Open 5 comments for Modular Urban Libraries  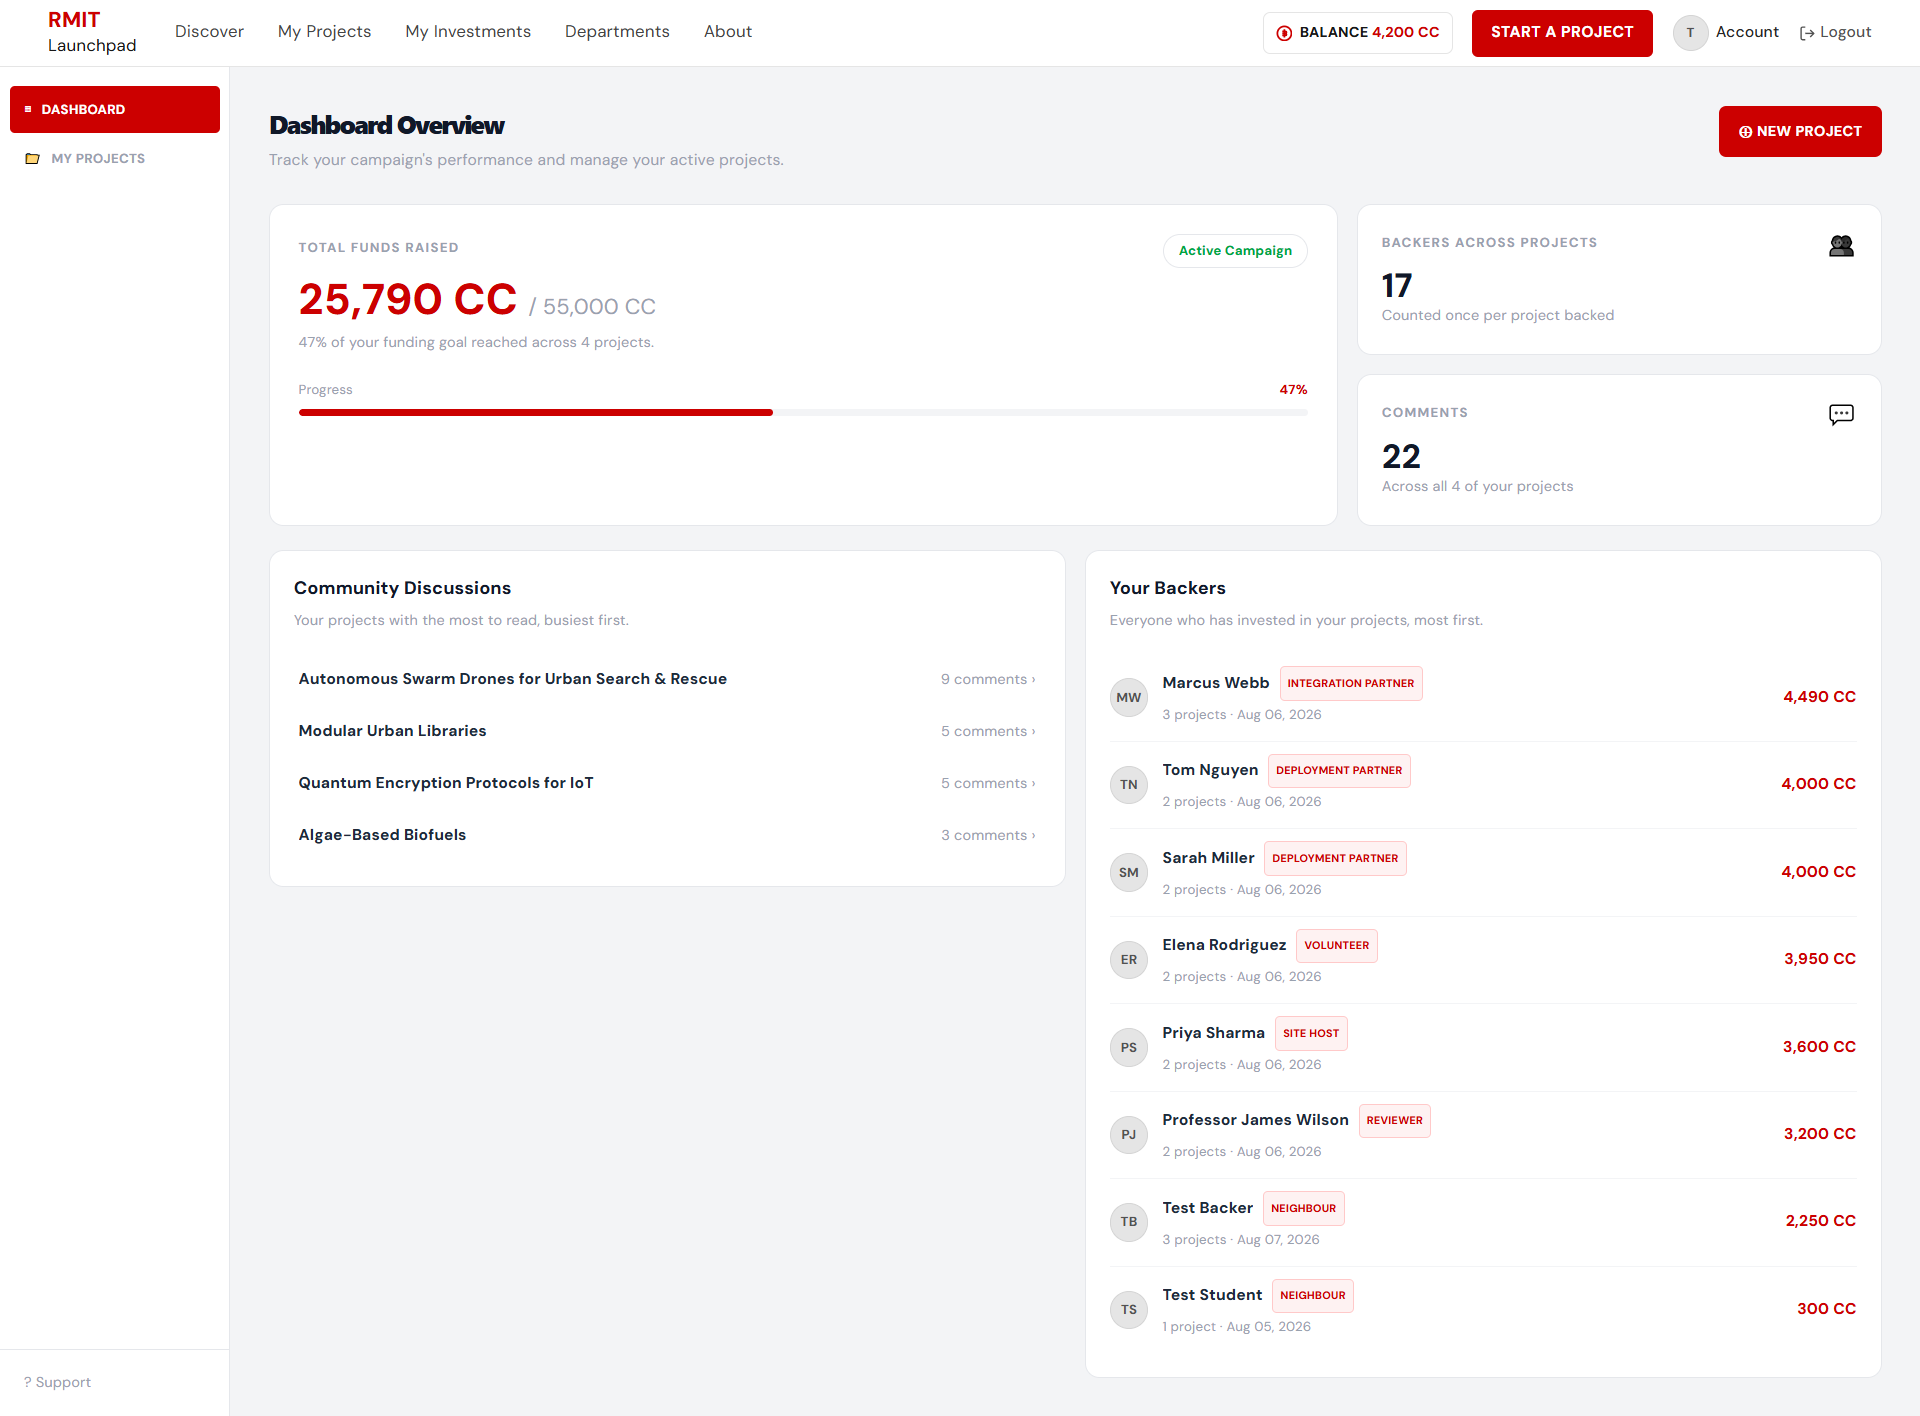[x=988, y=731]
